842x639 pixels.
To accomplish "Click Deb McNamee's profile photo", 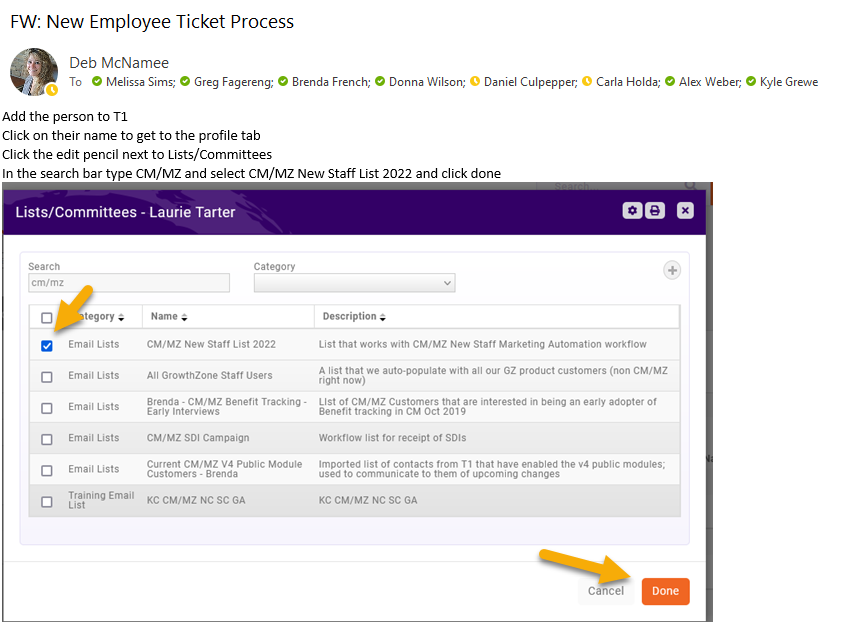I will [x=33, y=71].
